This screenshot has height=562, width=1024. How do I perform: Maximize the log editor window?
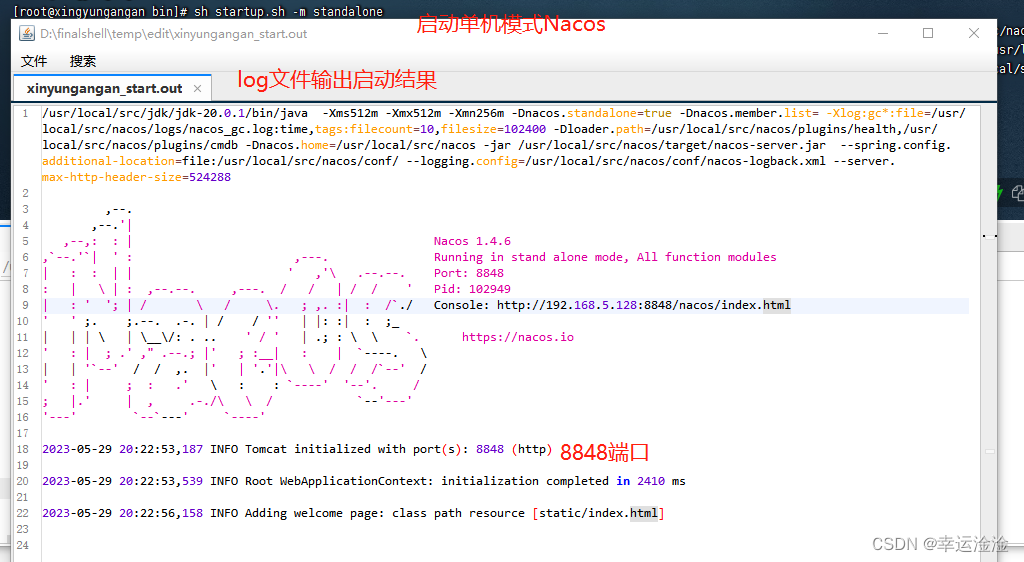(927, 33)
